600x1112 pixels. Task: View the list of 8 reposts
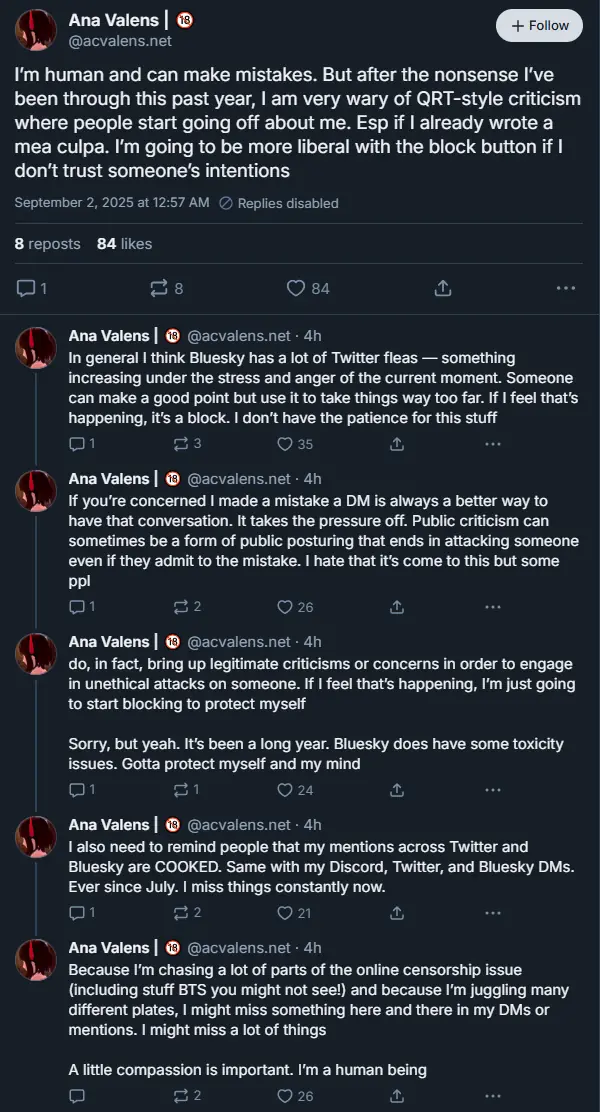pyautogui.click(x=48, y=243)
